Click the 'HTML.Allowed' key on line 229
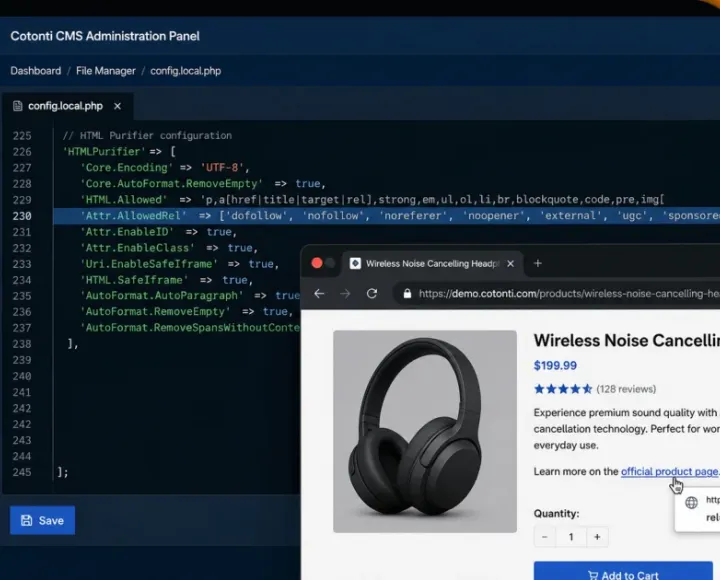This screenshot has height=580, width=720. pyautogui.click(x=124, y=200)
